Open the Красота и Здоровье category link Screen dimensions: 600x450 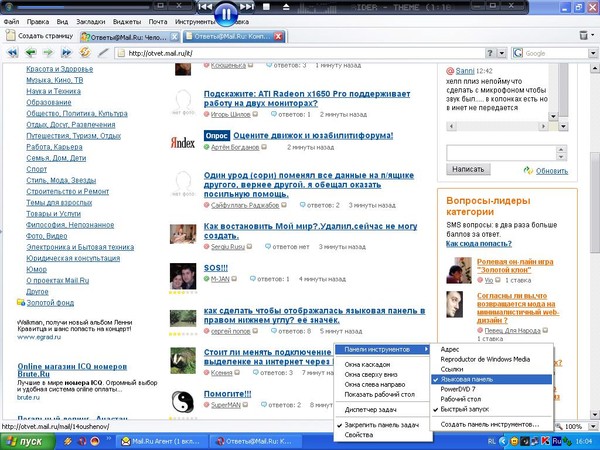coord(60,69)
